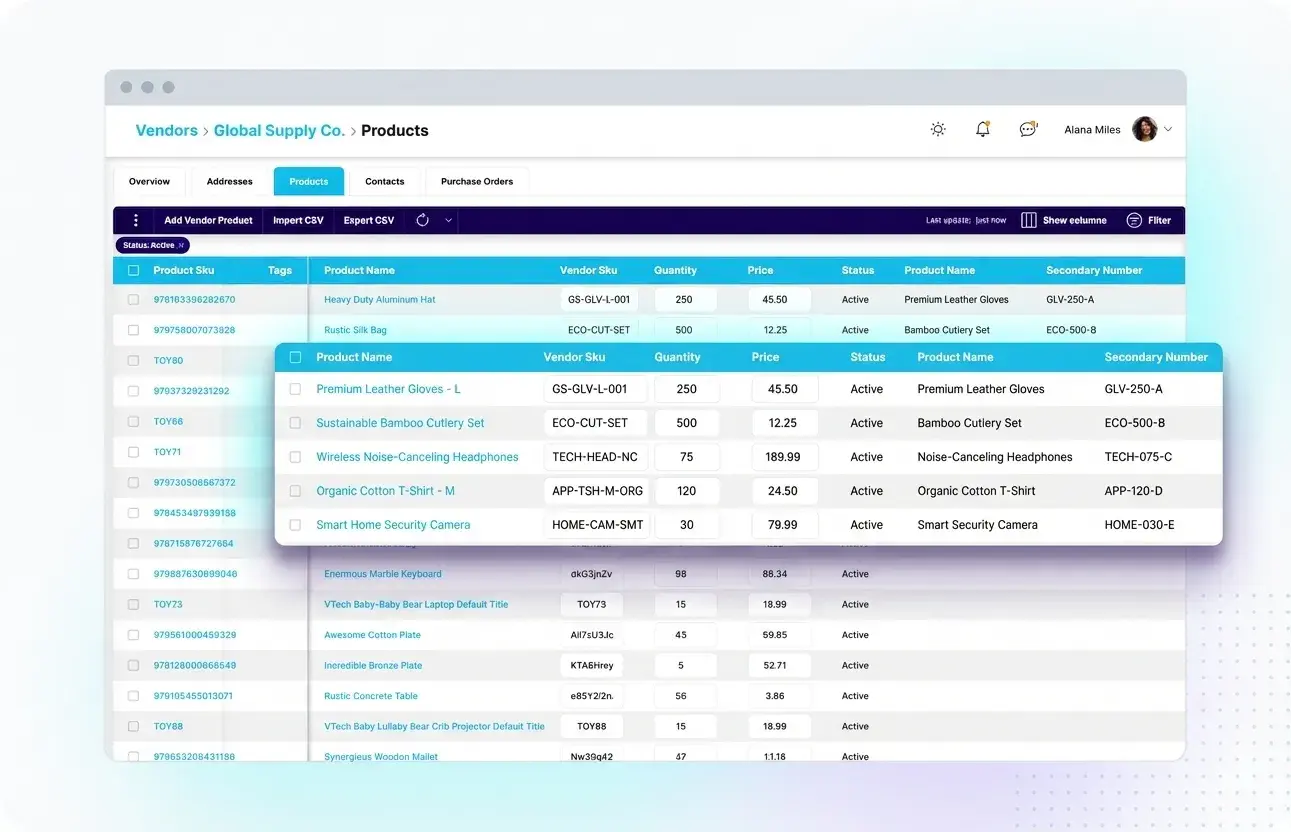Refresh the products list
This screenshot has width=1291, height=832.
[x=422, y=220]
